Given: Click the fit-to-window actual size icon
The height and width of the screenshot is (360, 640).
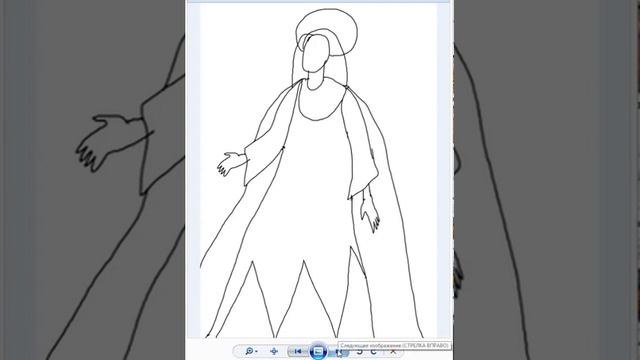Looking at the screenshot, I should pyautogui.click(x=274, y=351).
